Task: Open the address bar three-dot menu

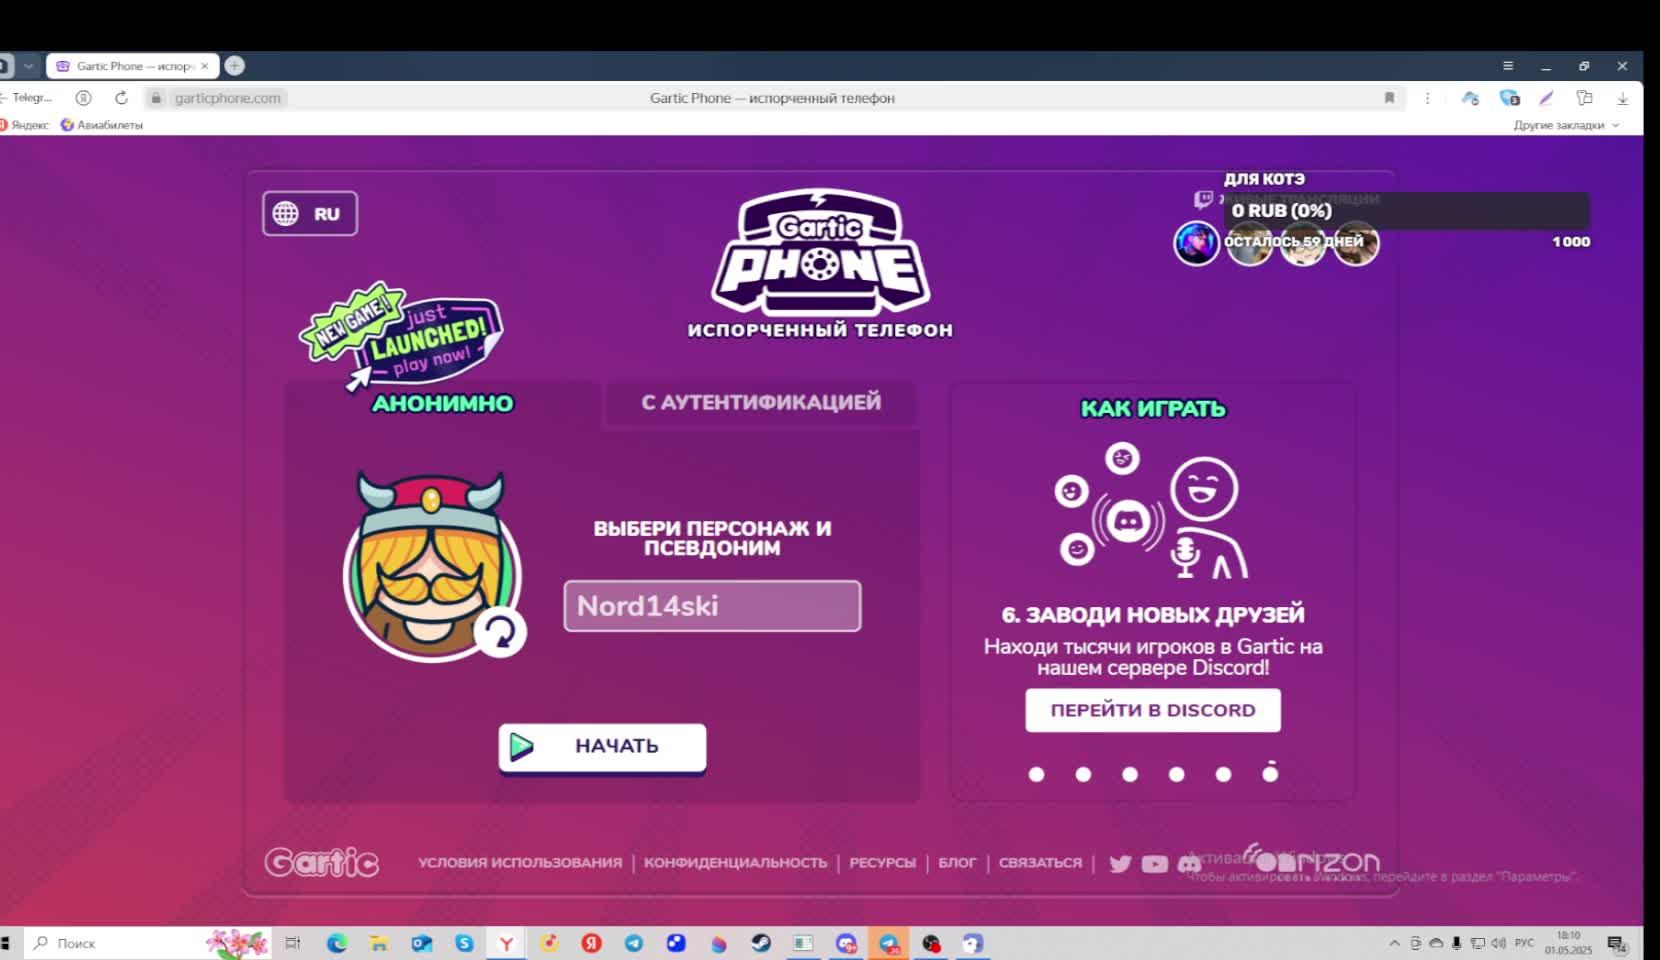Action: [x=1428, y=98]
